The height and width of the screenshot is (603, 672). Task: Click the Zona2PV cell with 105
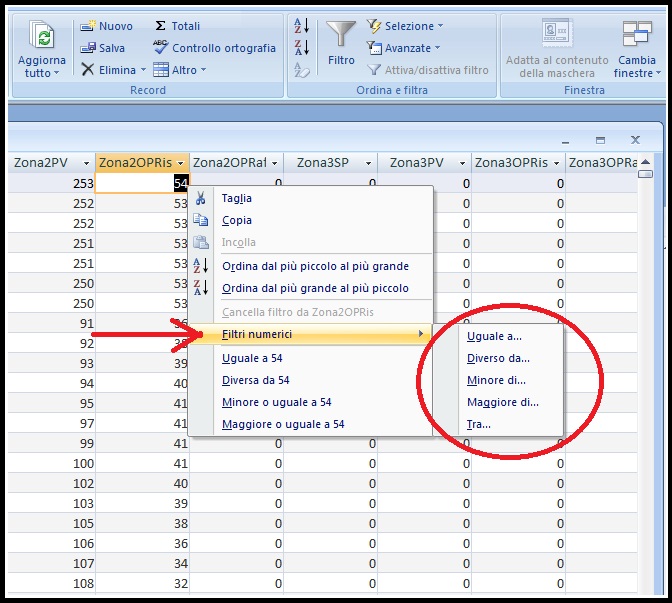51,523
